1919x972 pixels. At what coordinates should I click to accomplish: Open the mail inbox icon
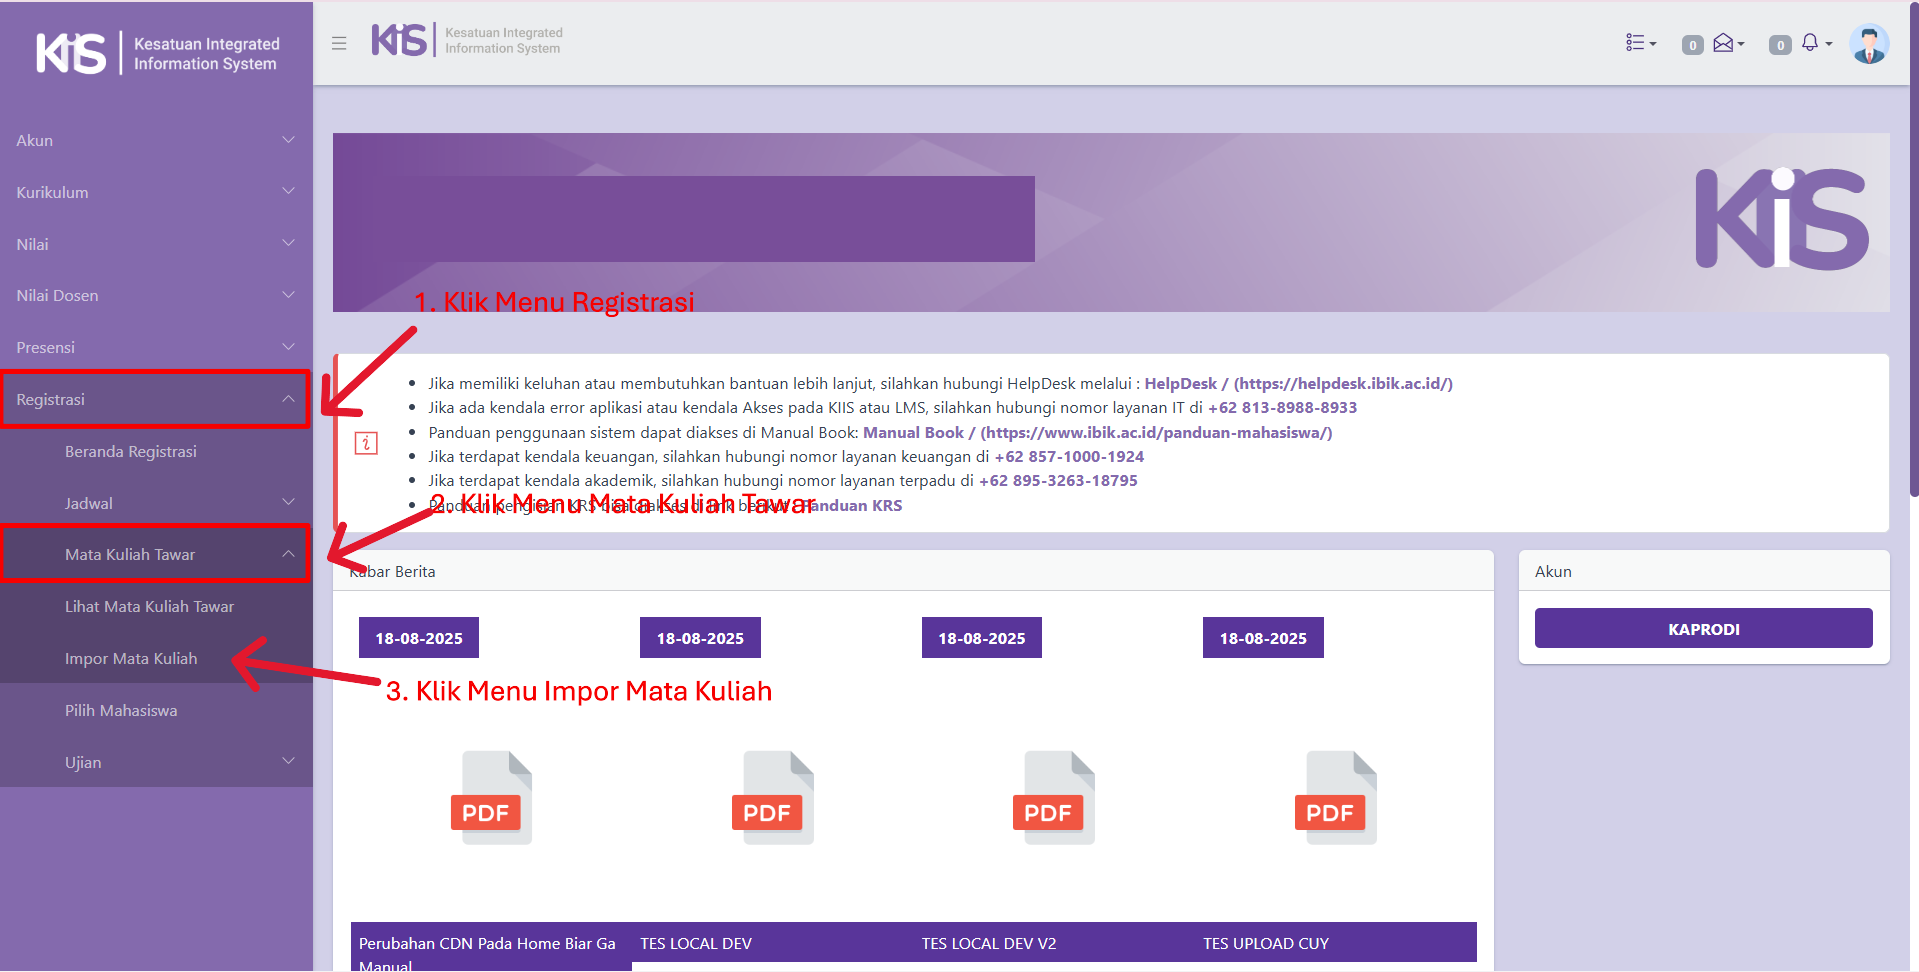click(1725, 43)
